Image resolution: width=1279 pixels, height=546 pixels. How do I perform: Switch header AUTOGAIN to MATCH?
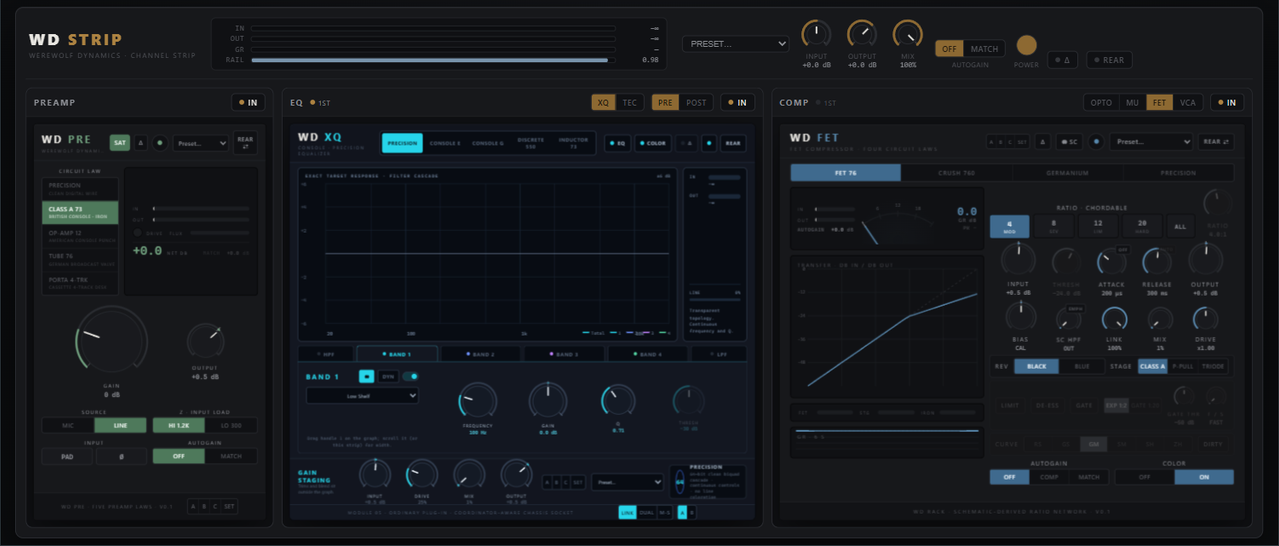pyautogui.click(x=984, y=48)
